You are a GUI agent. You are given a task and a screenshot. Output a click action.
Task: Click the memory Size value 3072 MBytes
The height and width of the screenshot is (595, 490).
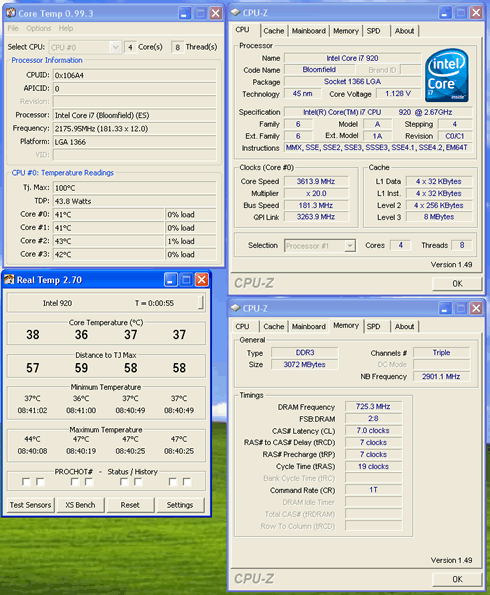[305, 364]
